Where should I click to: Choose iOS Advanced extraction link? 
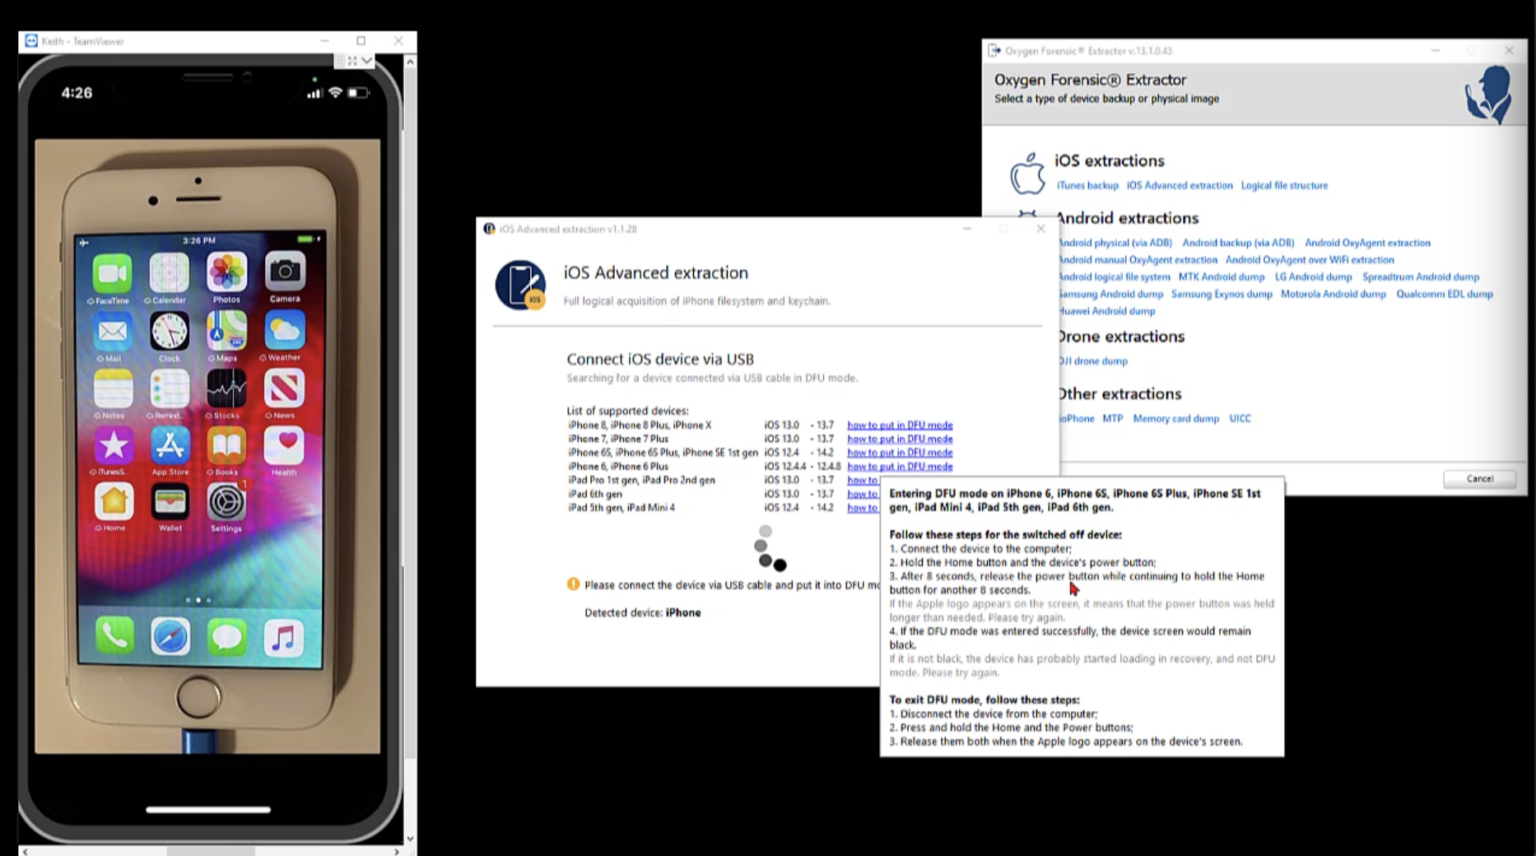[1180, 186]
